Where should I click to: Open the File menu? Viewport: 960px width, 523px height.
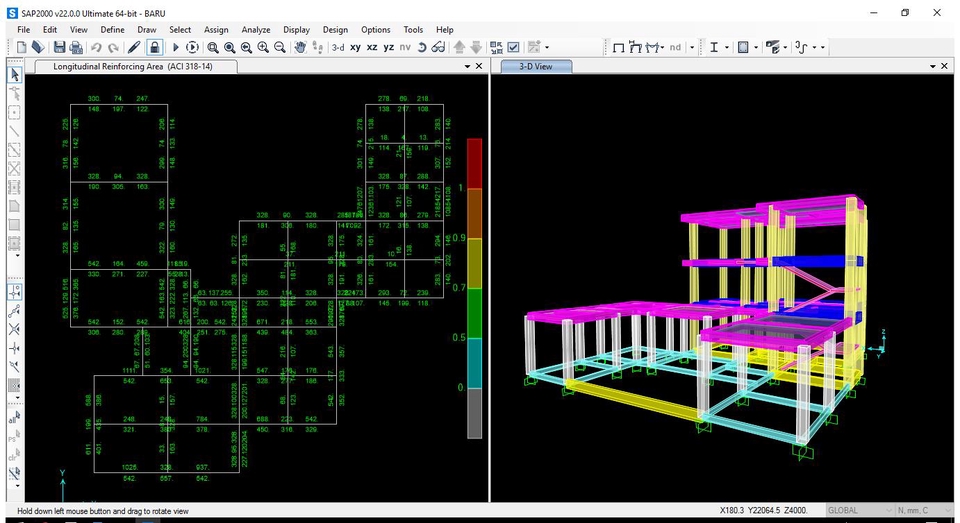[24, 29]
